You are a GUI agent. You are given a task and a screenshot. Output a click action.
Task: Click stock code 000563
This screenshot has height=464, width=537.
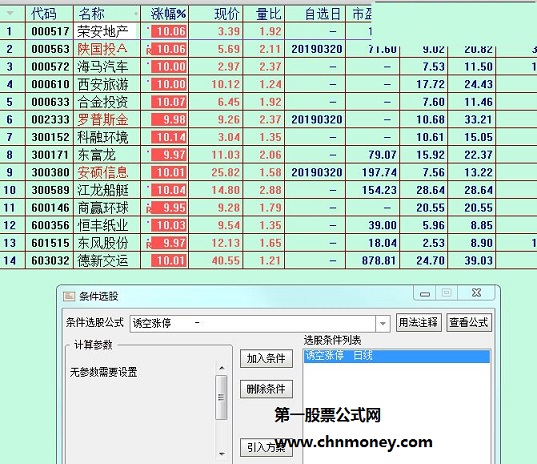point(50,49)
